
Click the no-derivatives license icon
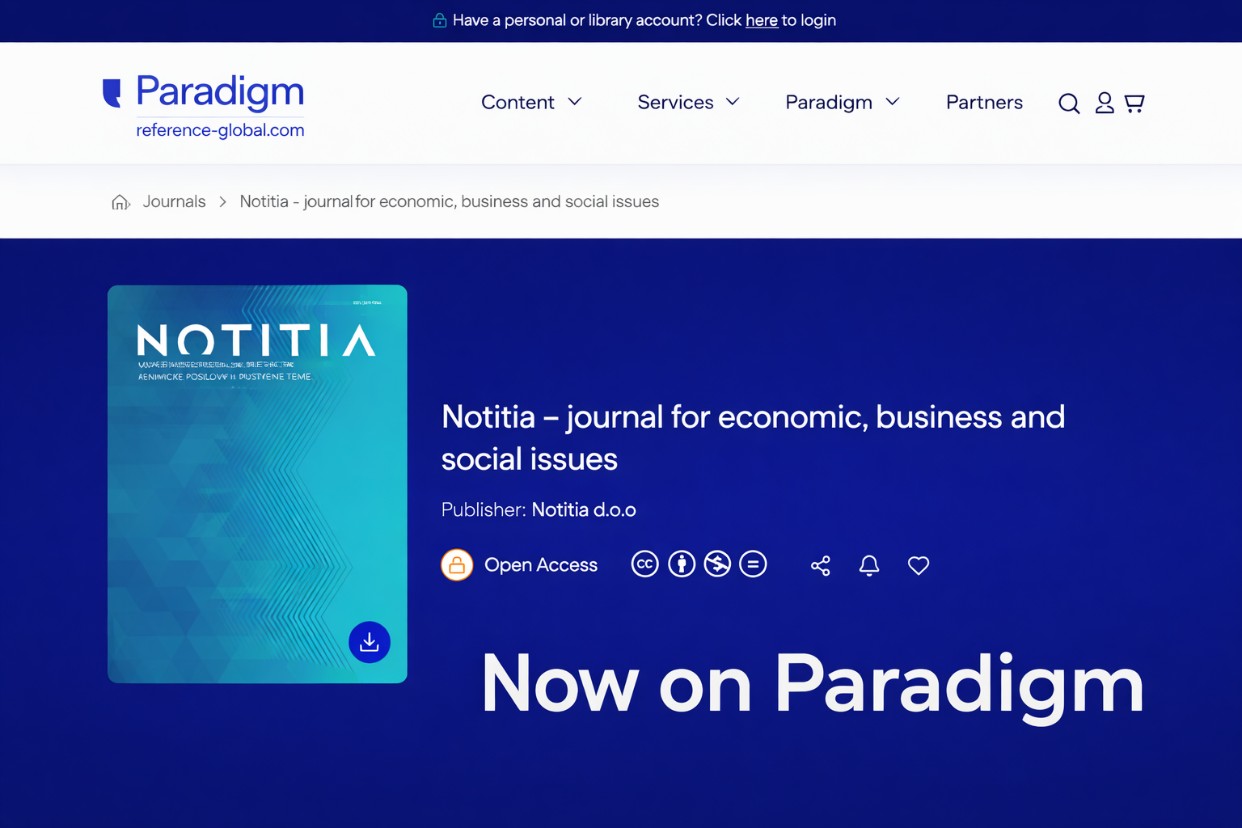pyautogui.click(x=753, y=564)
